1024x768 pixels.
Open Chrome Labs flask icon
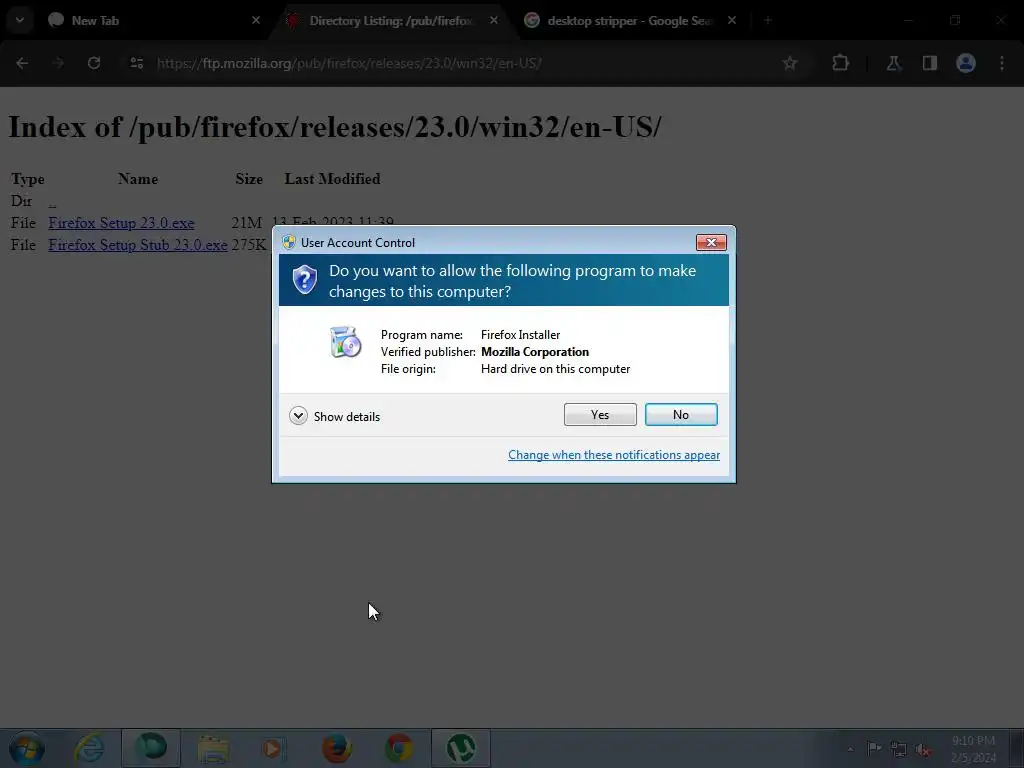click(x=893, y=63)
